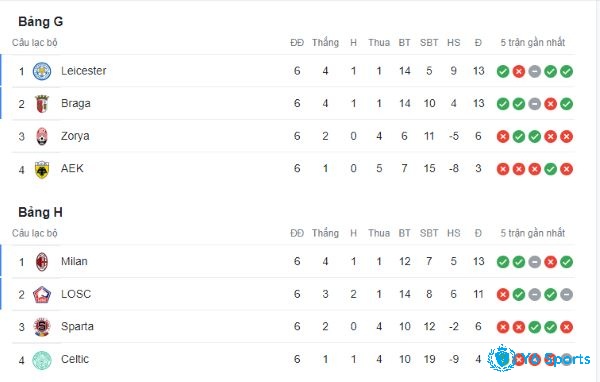
Task: Click Milan's red loss icon in recent matches
Action: tap(551, 262)
